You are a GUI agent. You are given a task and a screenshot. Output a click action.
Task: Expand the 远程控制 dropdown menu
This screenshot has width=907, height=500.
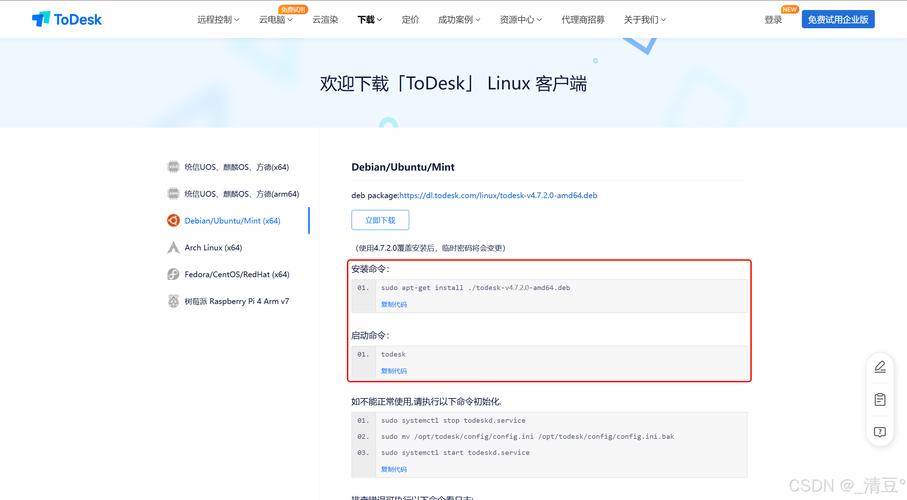pyautogui.click(x=218, y=20)
